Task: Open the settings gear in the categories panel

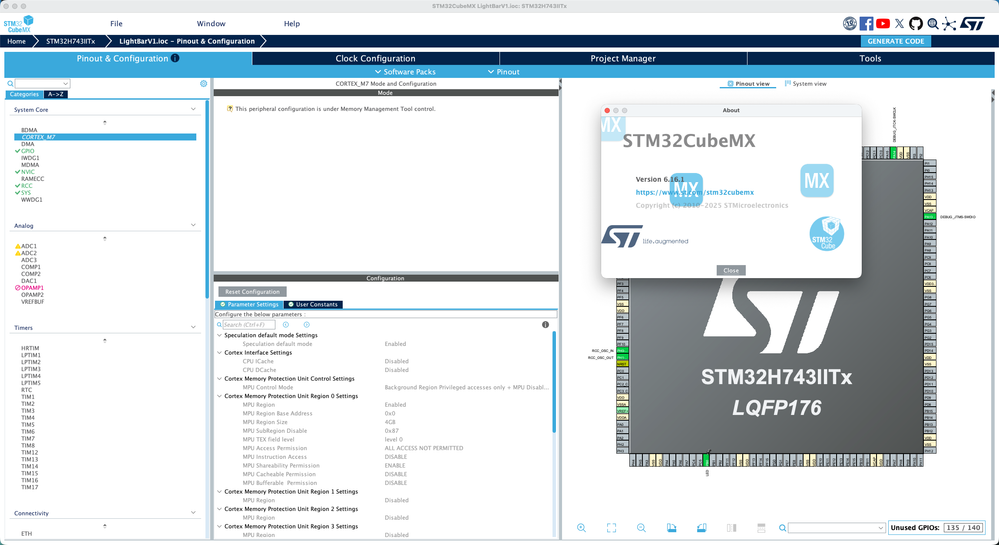Action: 203,84
